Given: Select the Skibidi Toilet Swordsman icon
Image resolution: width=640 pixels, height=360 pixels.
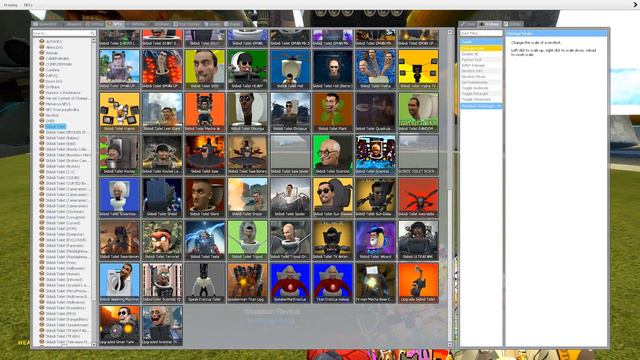Looking at the screenshot, I should tap(120, 240).
